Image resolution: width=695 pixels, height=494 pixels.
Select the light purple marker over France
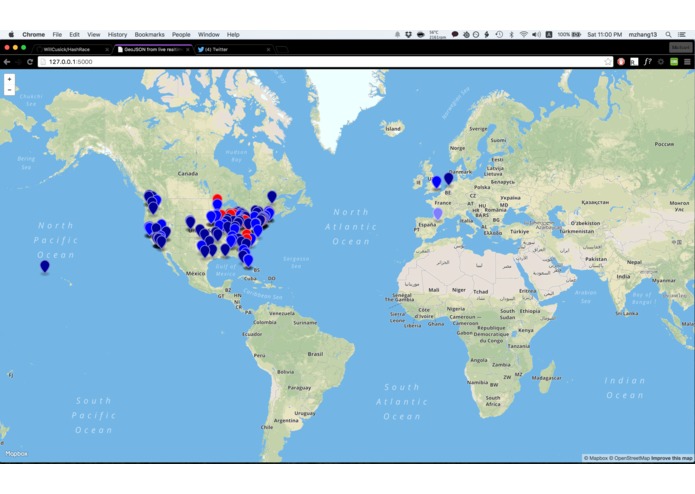click(438, 214)
